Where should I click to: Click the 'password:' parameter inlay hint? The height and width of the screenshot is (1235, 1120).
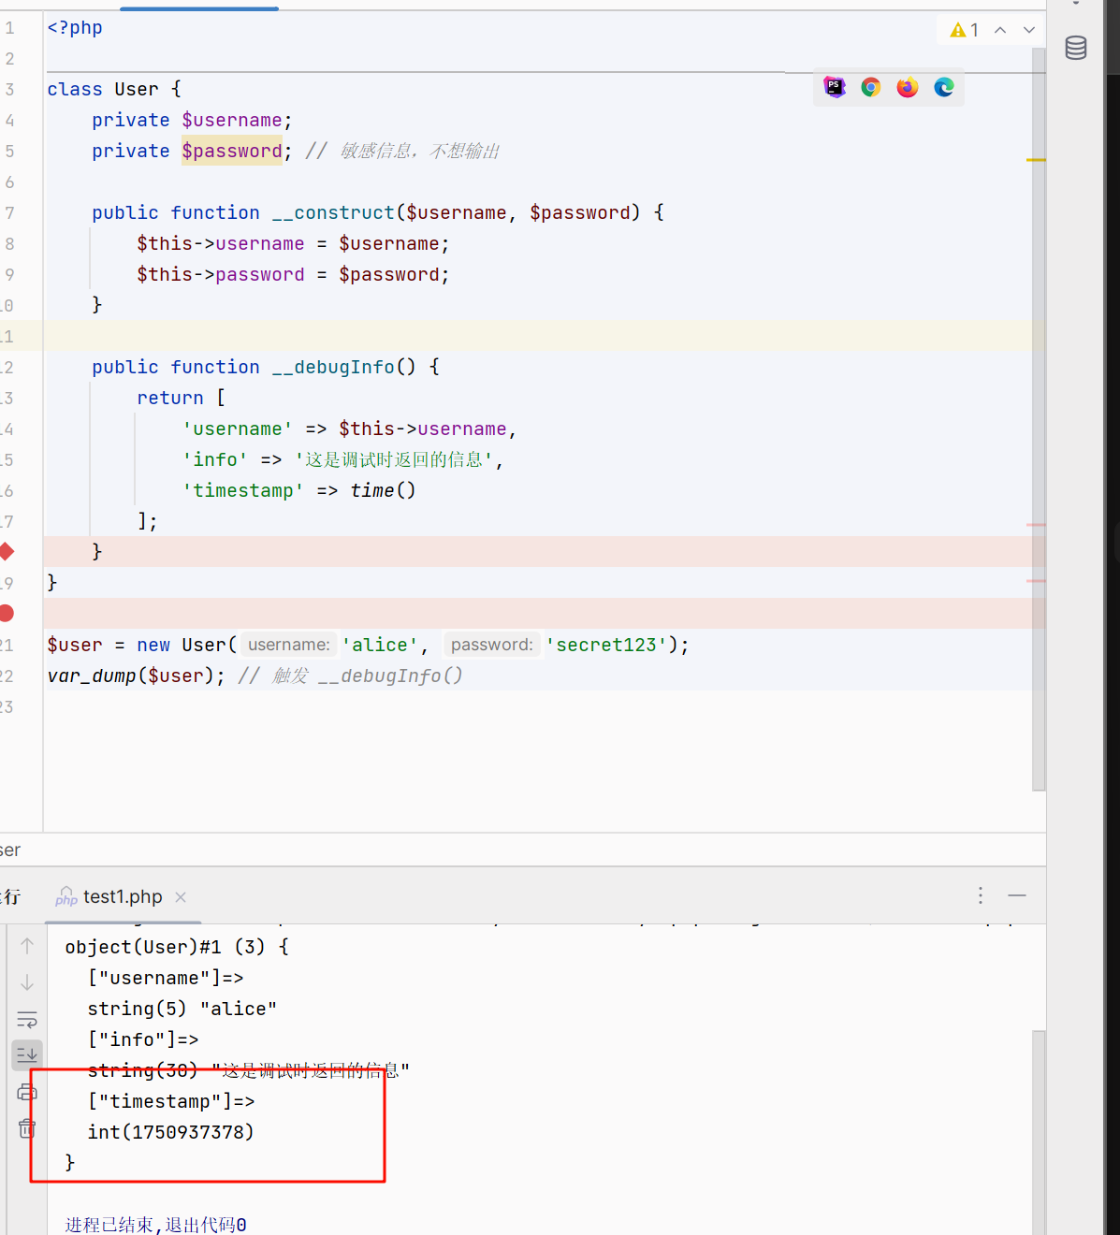pyautogui.click(x=492, y=645)
